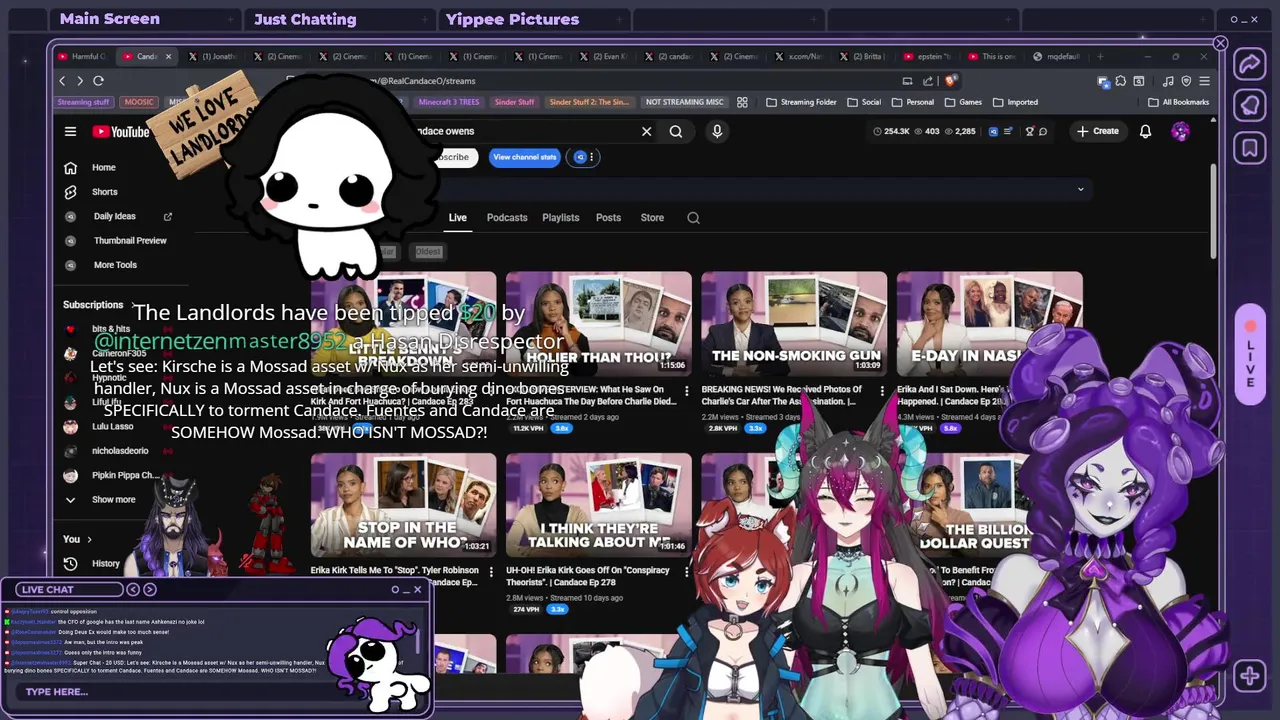Expand the Subscriptions section arrow

(x=134, y=305)
